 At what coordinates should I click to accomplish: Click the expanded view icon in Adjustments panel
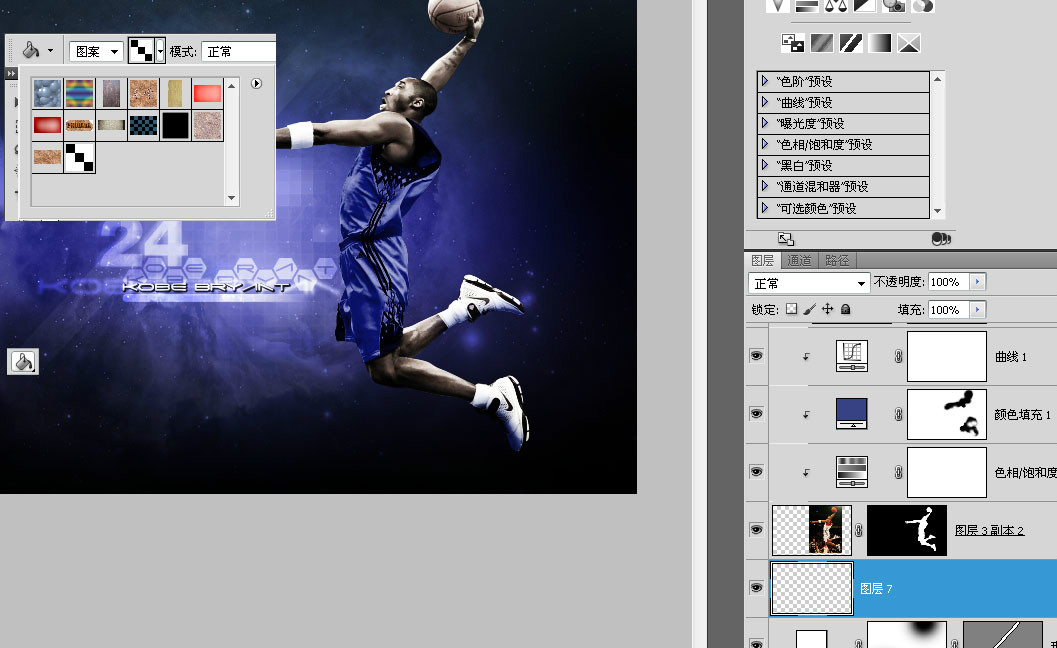786,239
